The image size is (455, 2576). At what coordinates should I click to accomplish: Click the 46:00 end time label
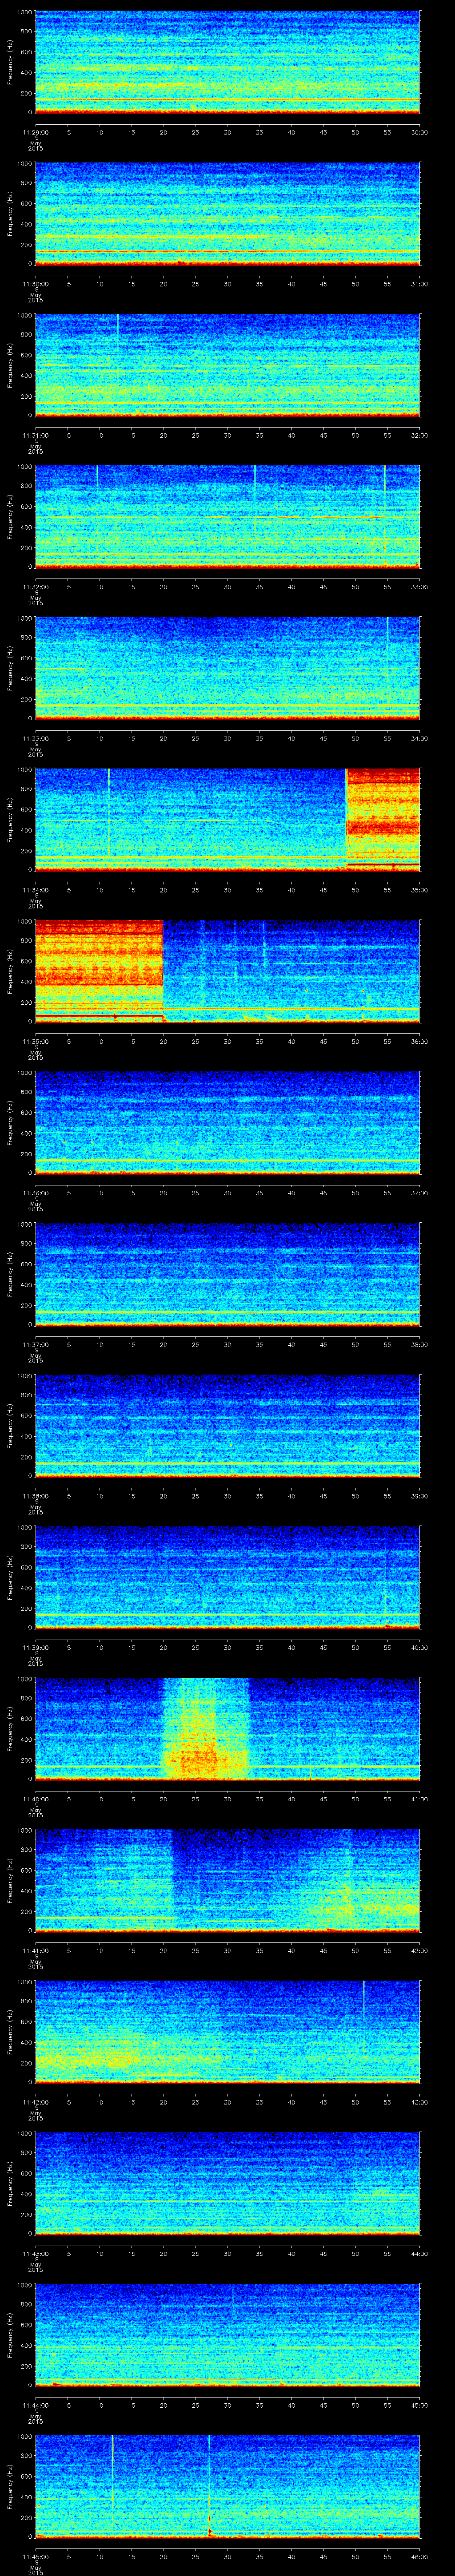[419, 2556]
